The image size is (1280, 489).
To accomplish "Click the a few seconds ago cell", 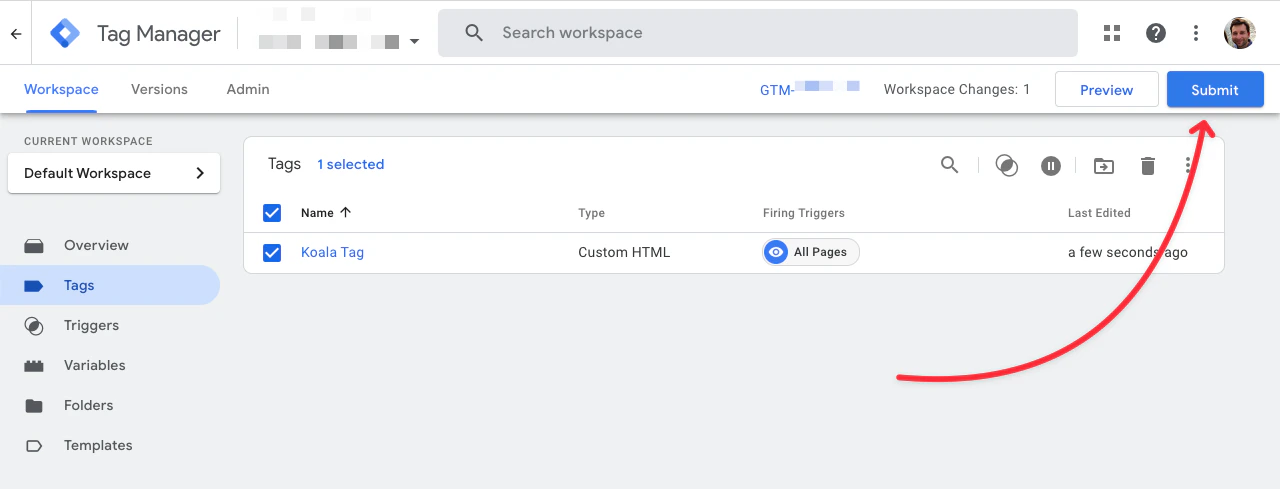I will (1128, 253).
